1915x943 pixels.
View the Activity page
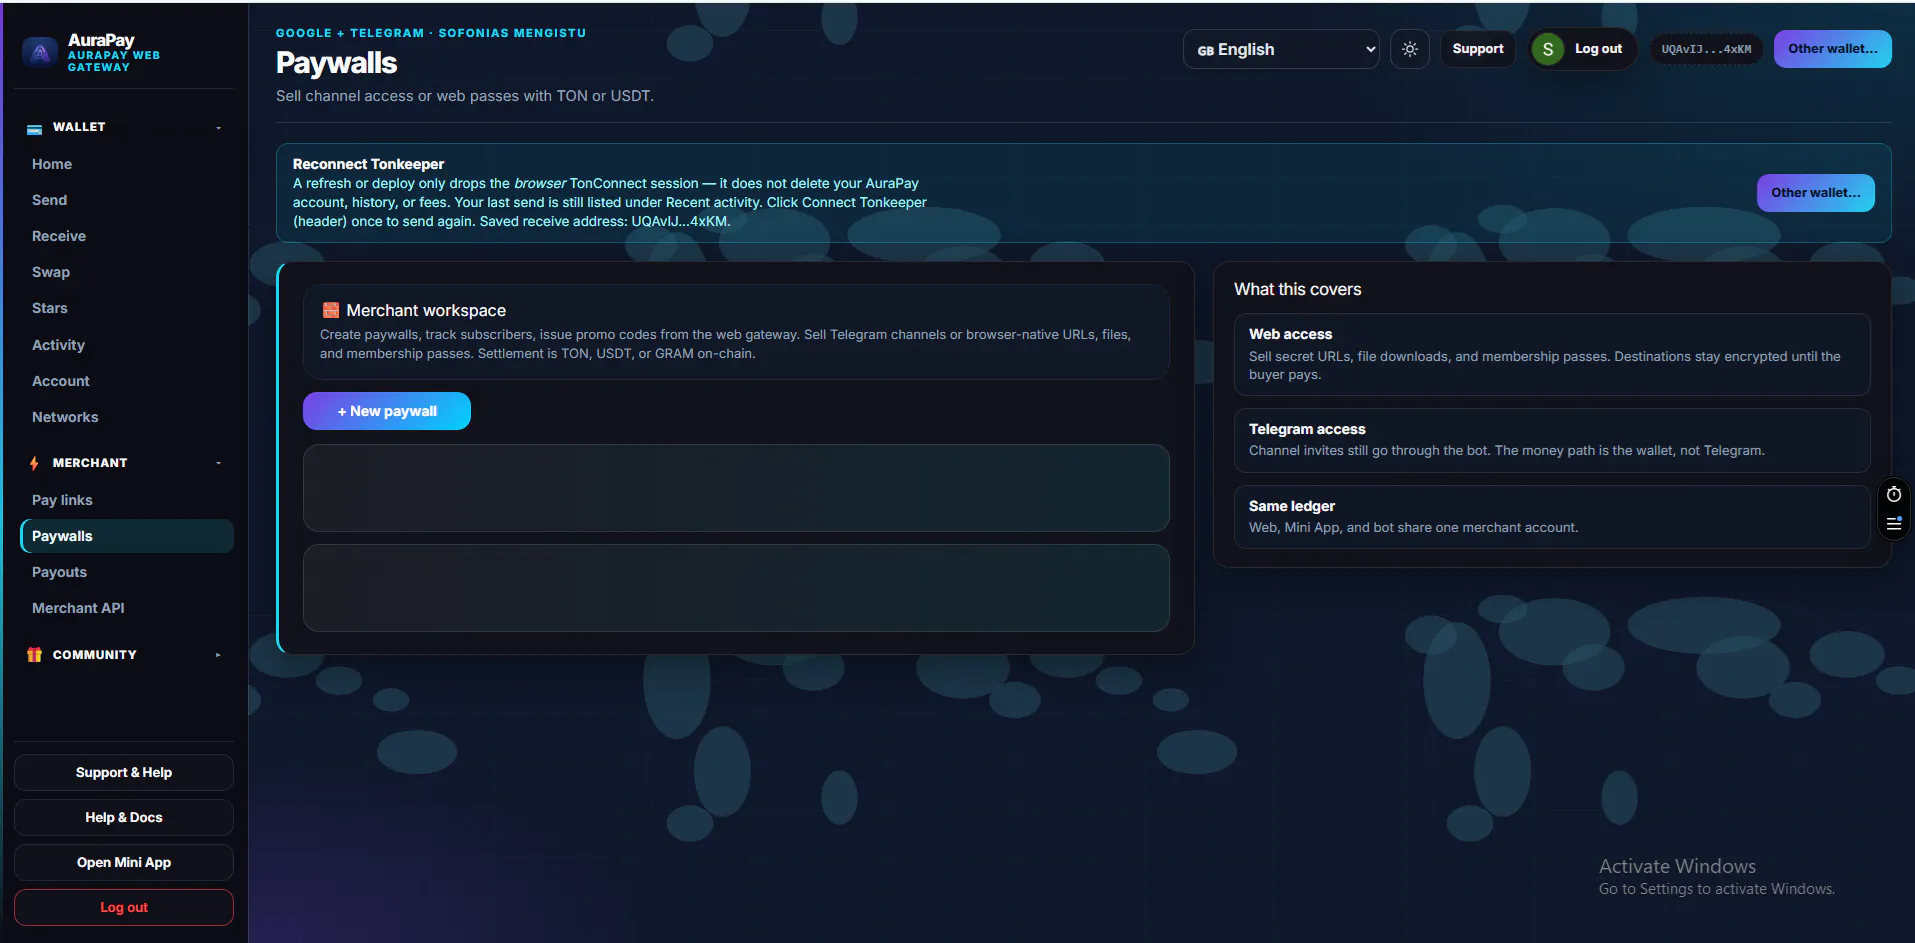pos(58,345)
